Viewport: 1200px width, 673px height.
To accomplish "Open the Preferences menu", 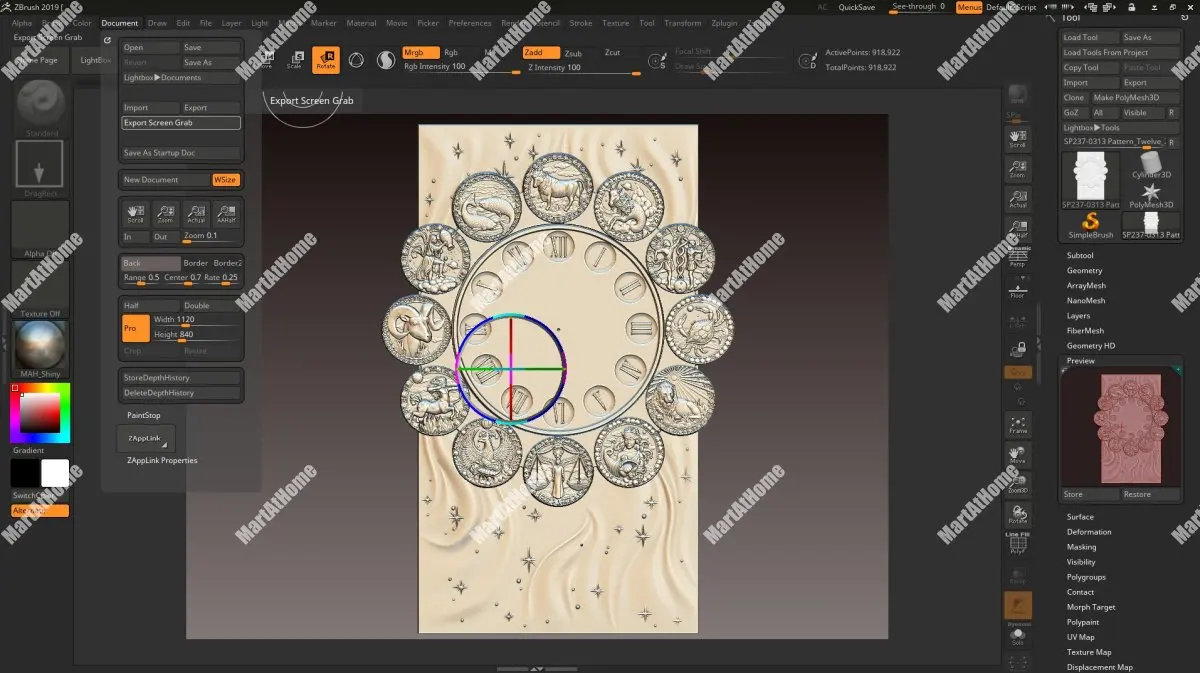I will click(469, 23).
